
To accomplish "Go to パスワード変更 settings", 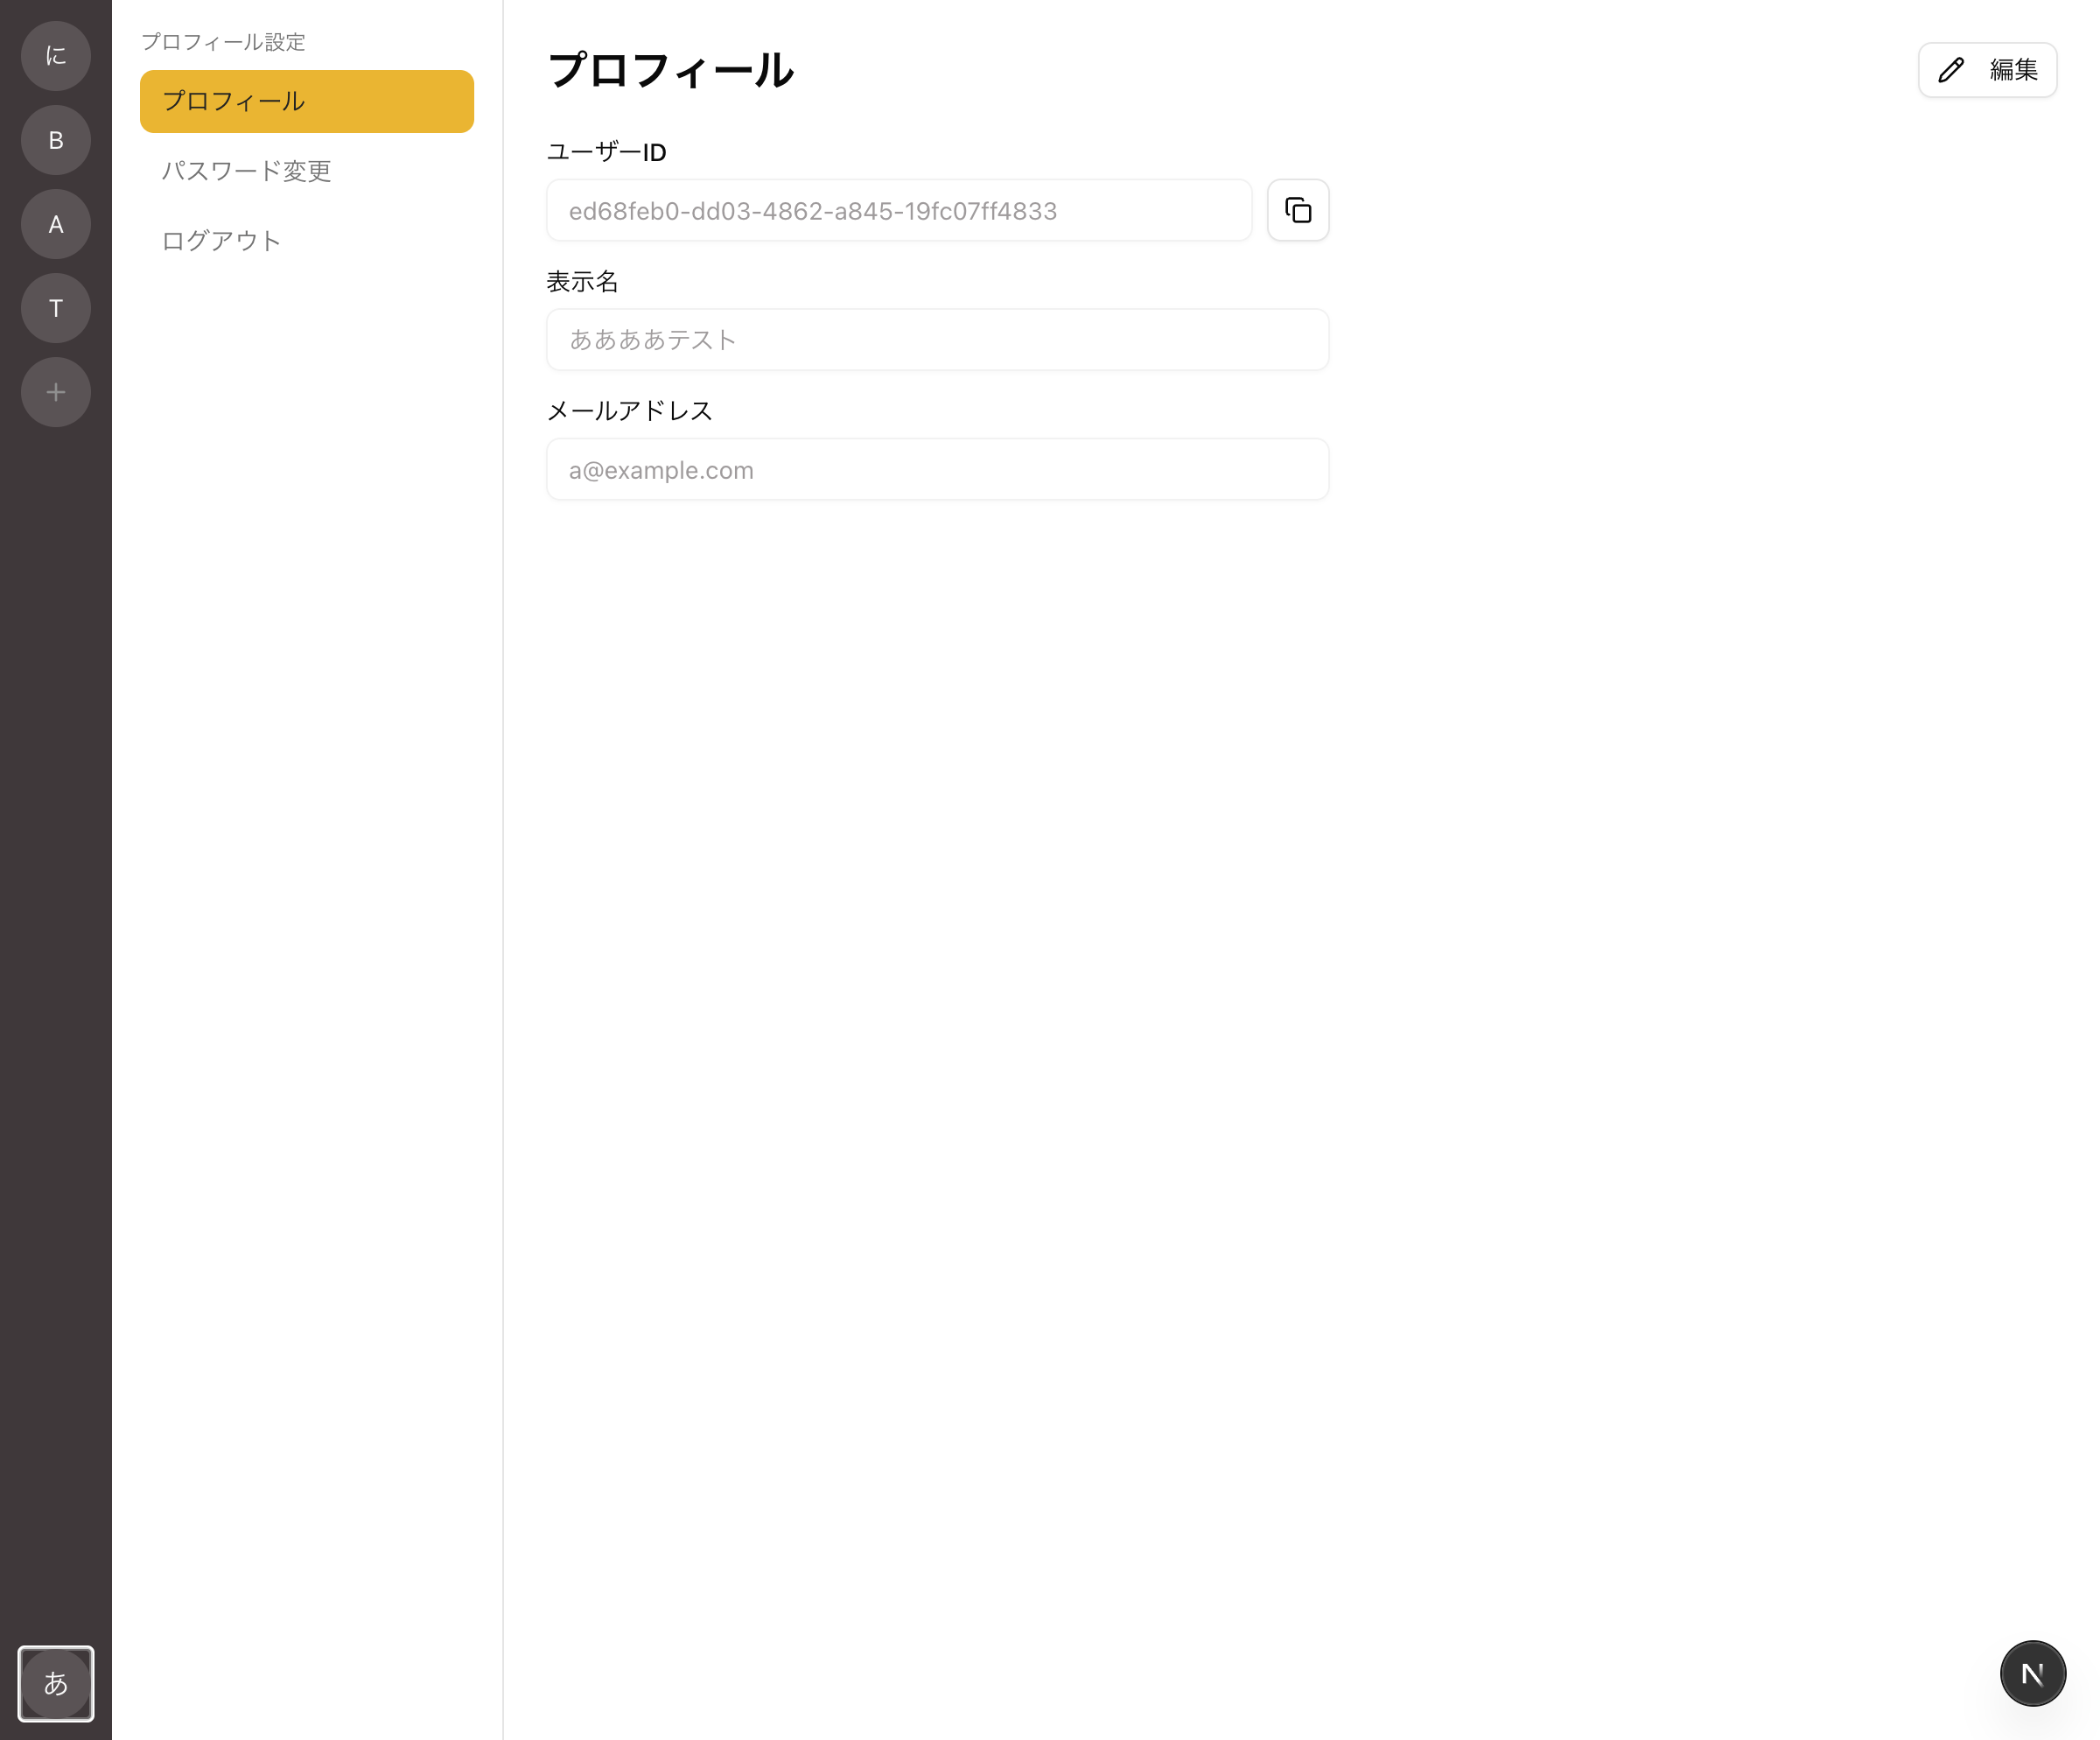I will tap(307, 171).
